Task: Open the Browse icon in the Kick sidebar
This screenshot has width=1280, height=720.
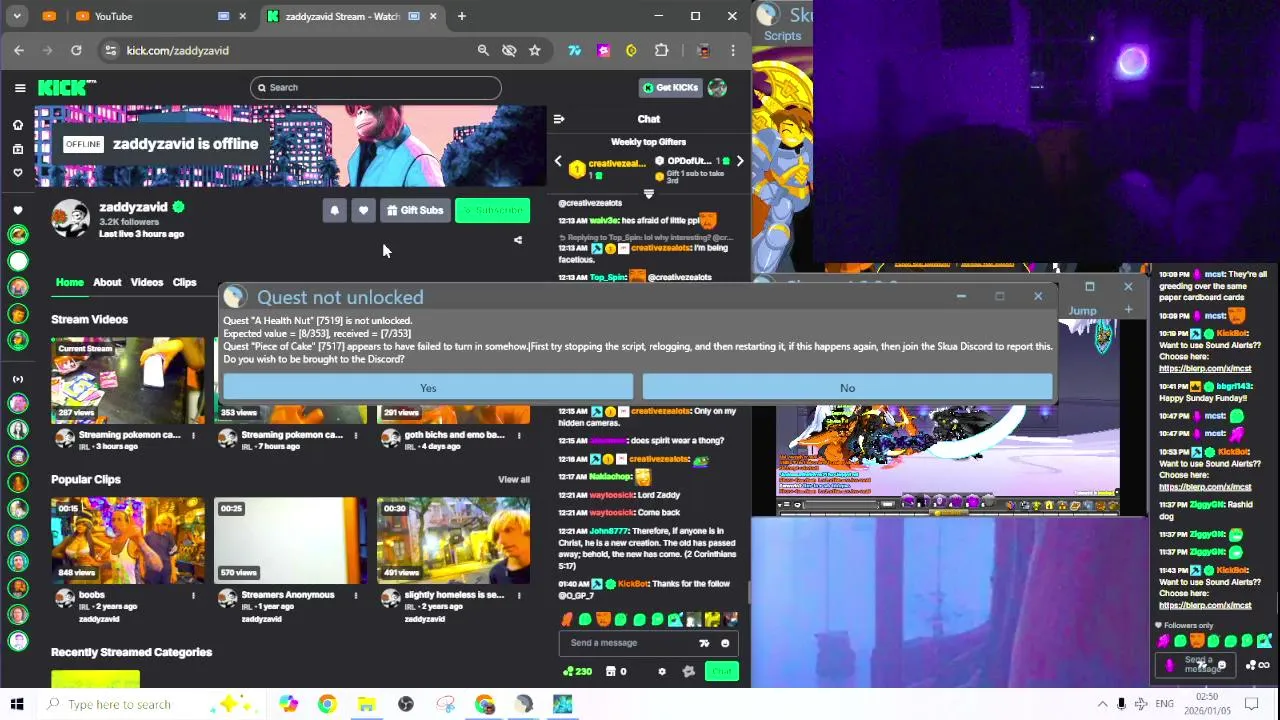Action: (17, 149)
